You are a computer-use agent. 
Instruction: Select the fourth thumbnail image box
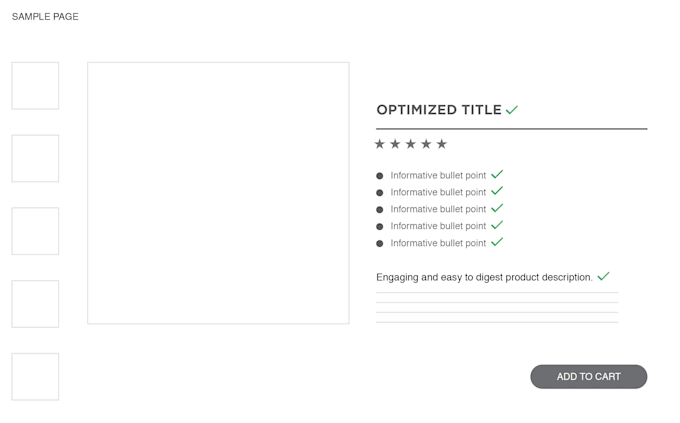(x=35, y=304)
